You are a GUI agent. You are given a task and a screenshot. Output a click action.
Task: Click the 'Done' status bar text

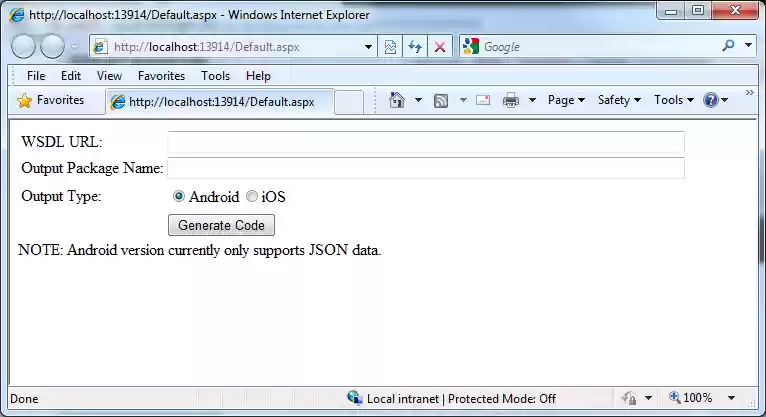click(x=24, y=399)
